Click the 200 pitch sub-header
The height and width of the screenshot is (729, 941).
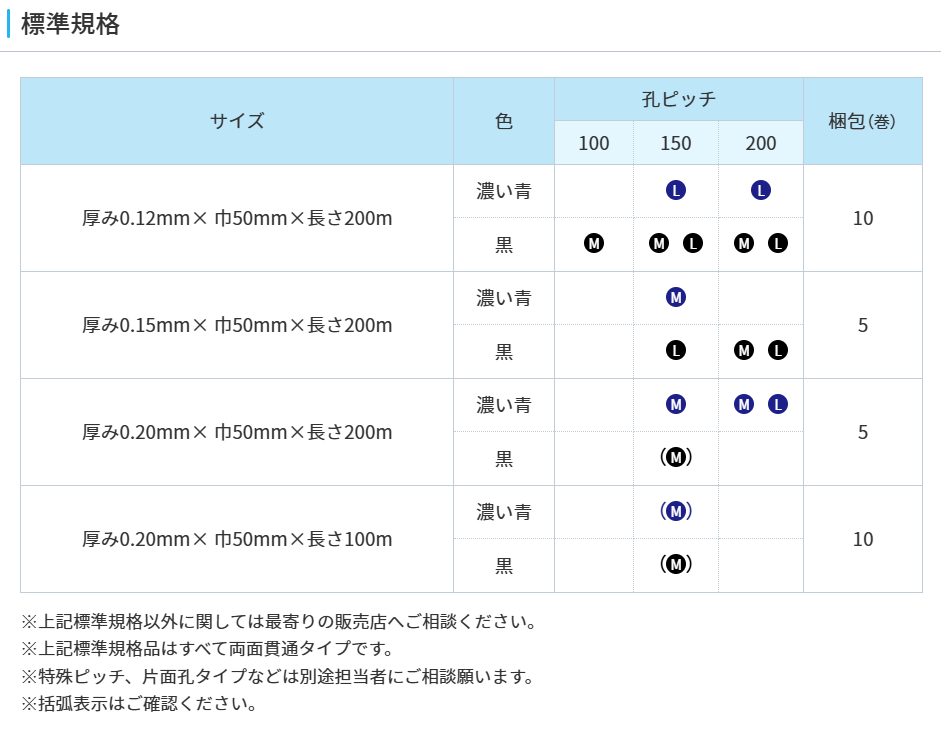click(761, 143)
